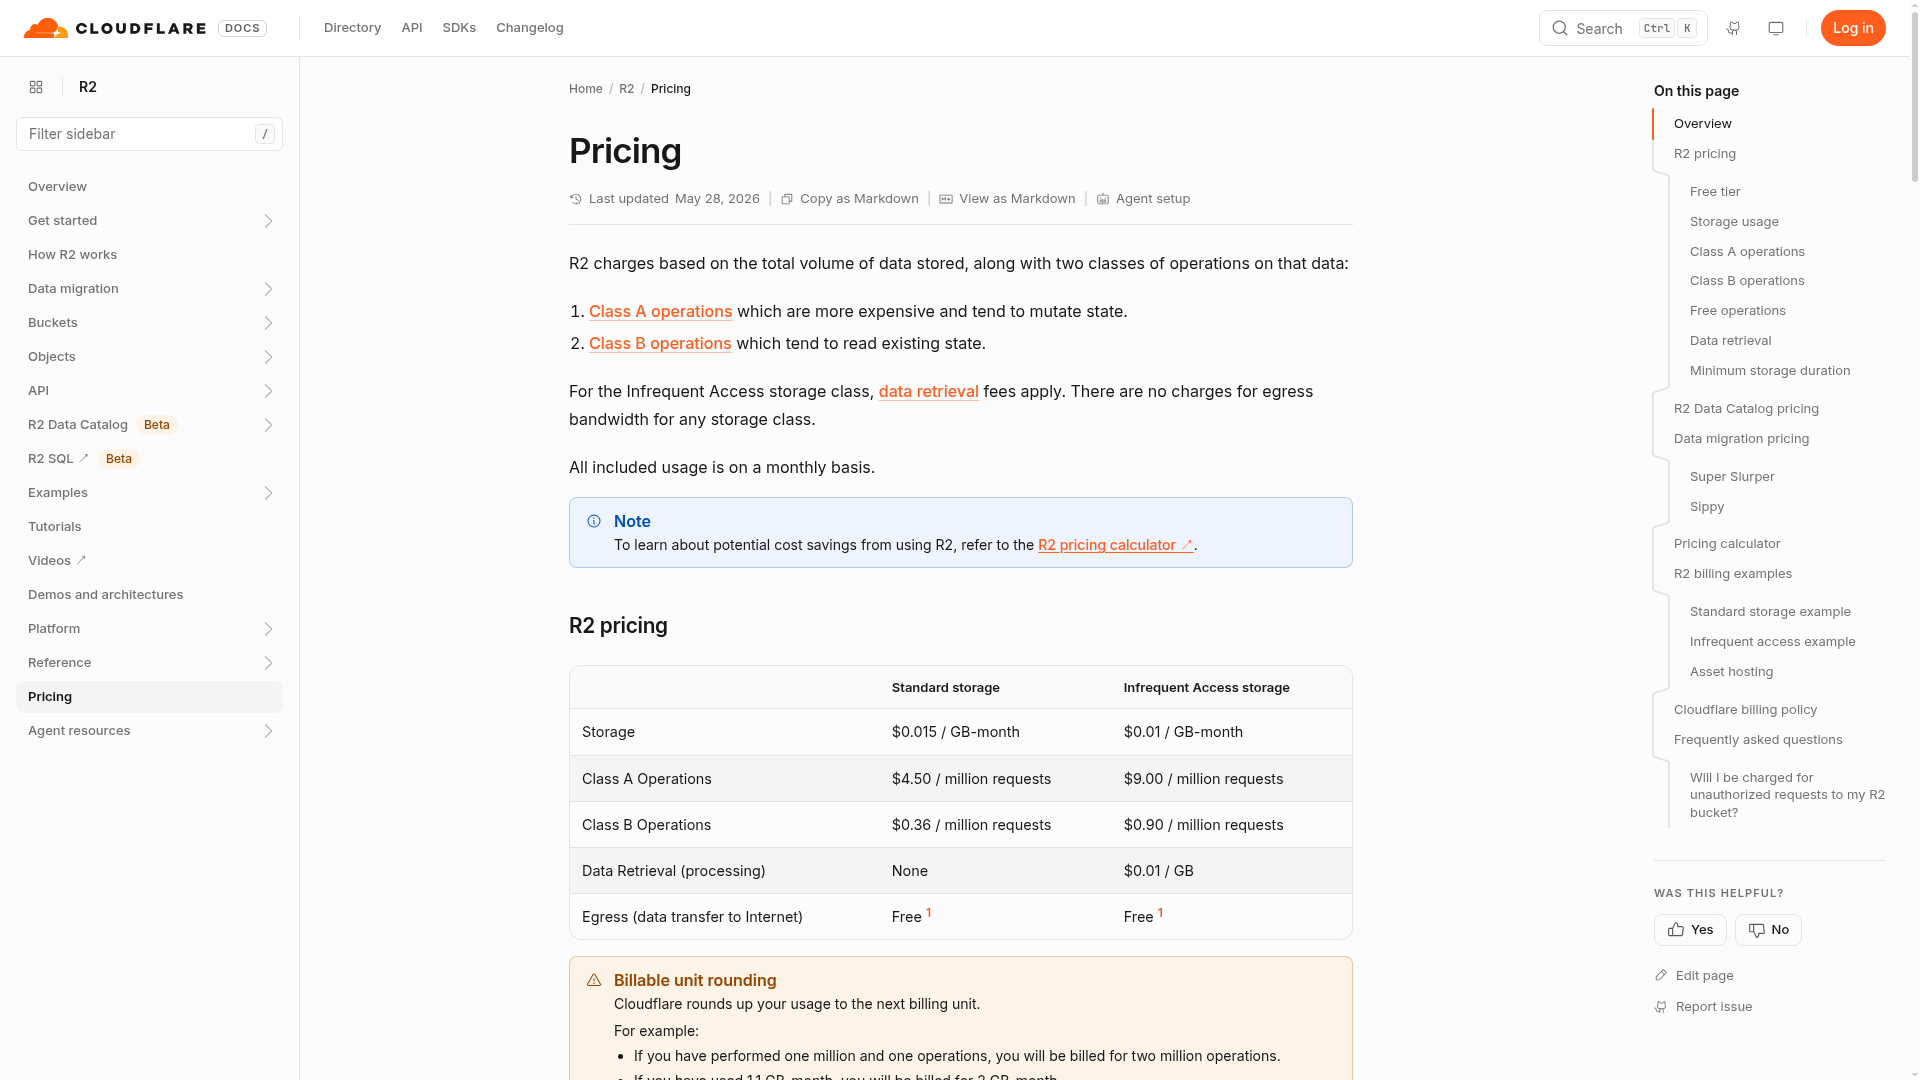The image size is (1920, 1080).
Task: Click the thumbs down No button
Action: tap(1768, 930)
